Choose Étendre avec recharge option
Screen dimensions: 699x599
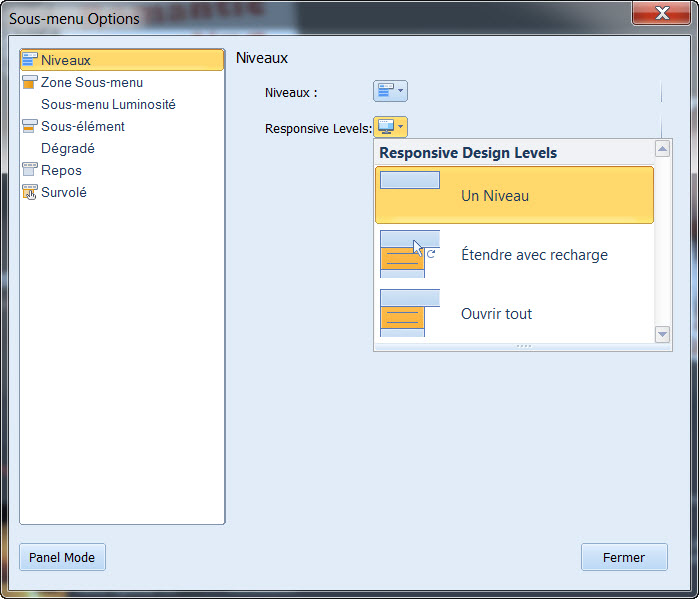pyautogui.click(x=514, y=254)
